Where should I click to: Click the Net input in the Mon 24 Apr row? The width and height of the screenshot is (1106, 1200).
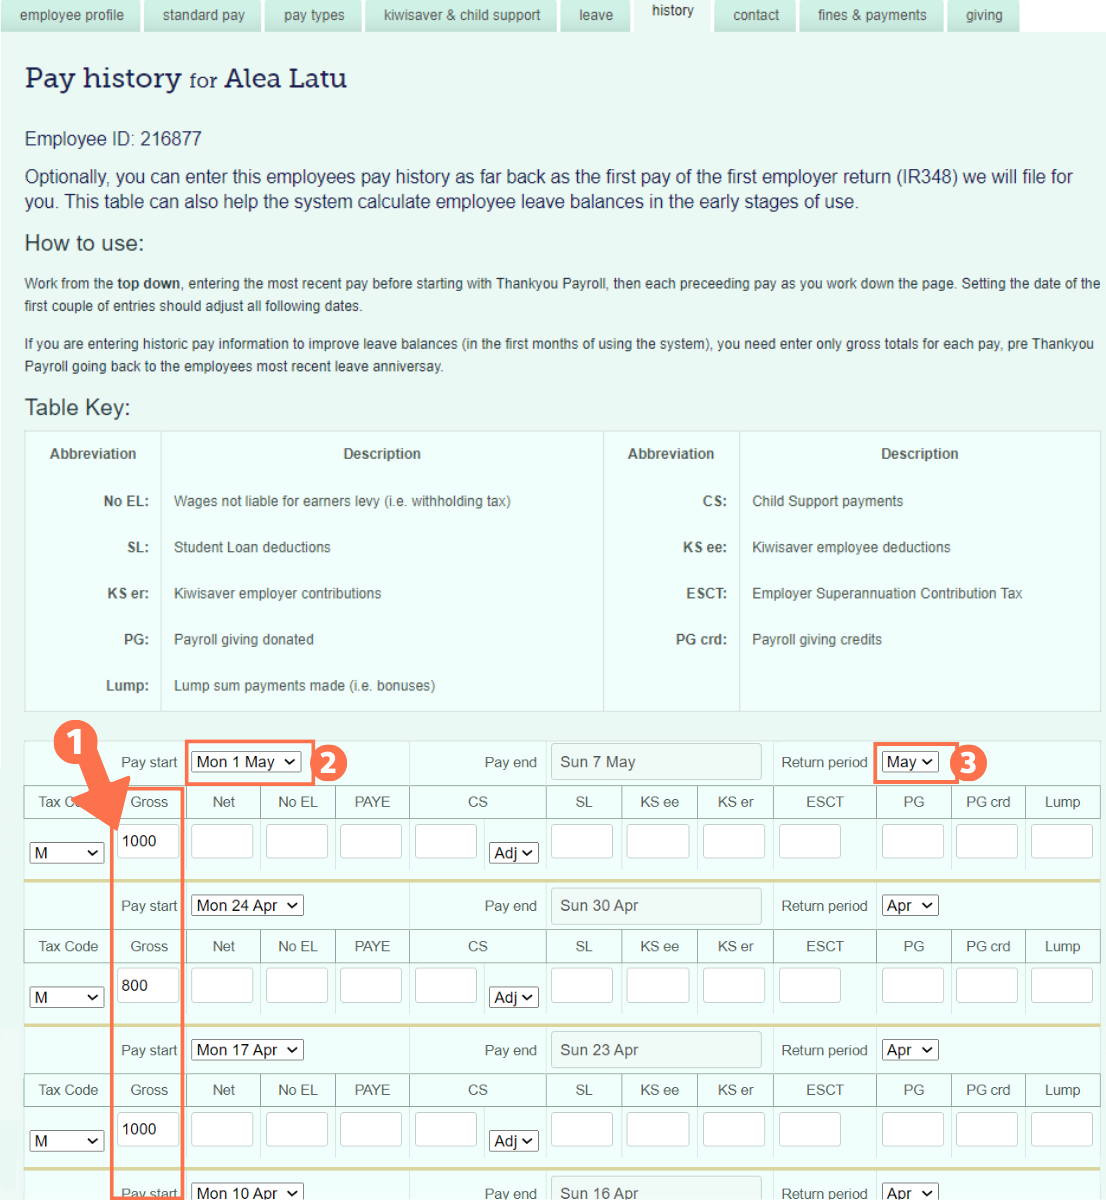tap(221, 985)
